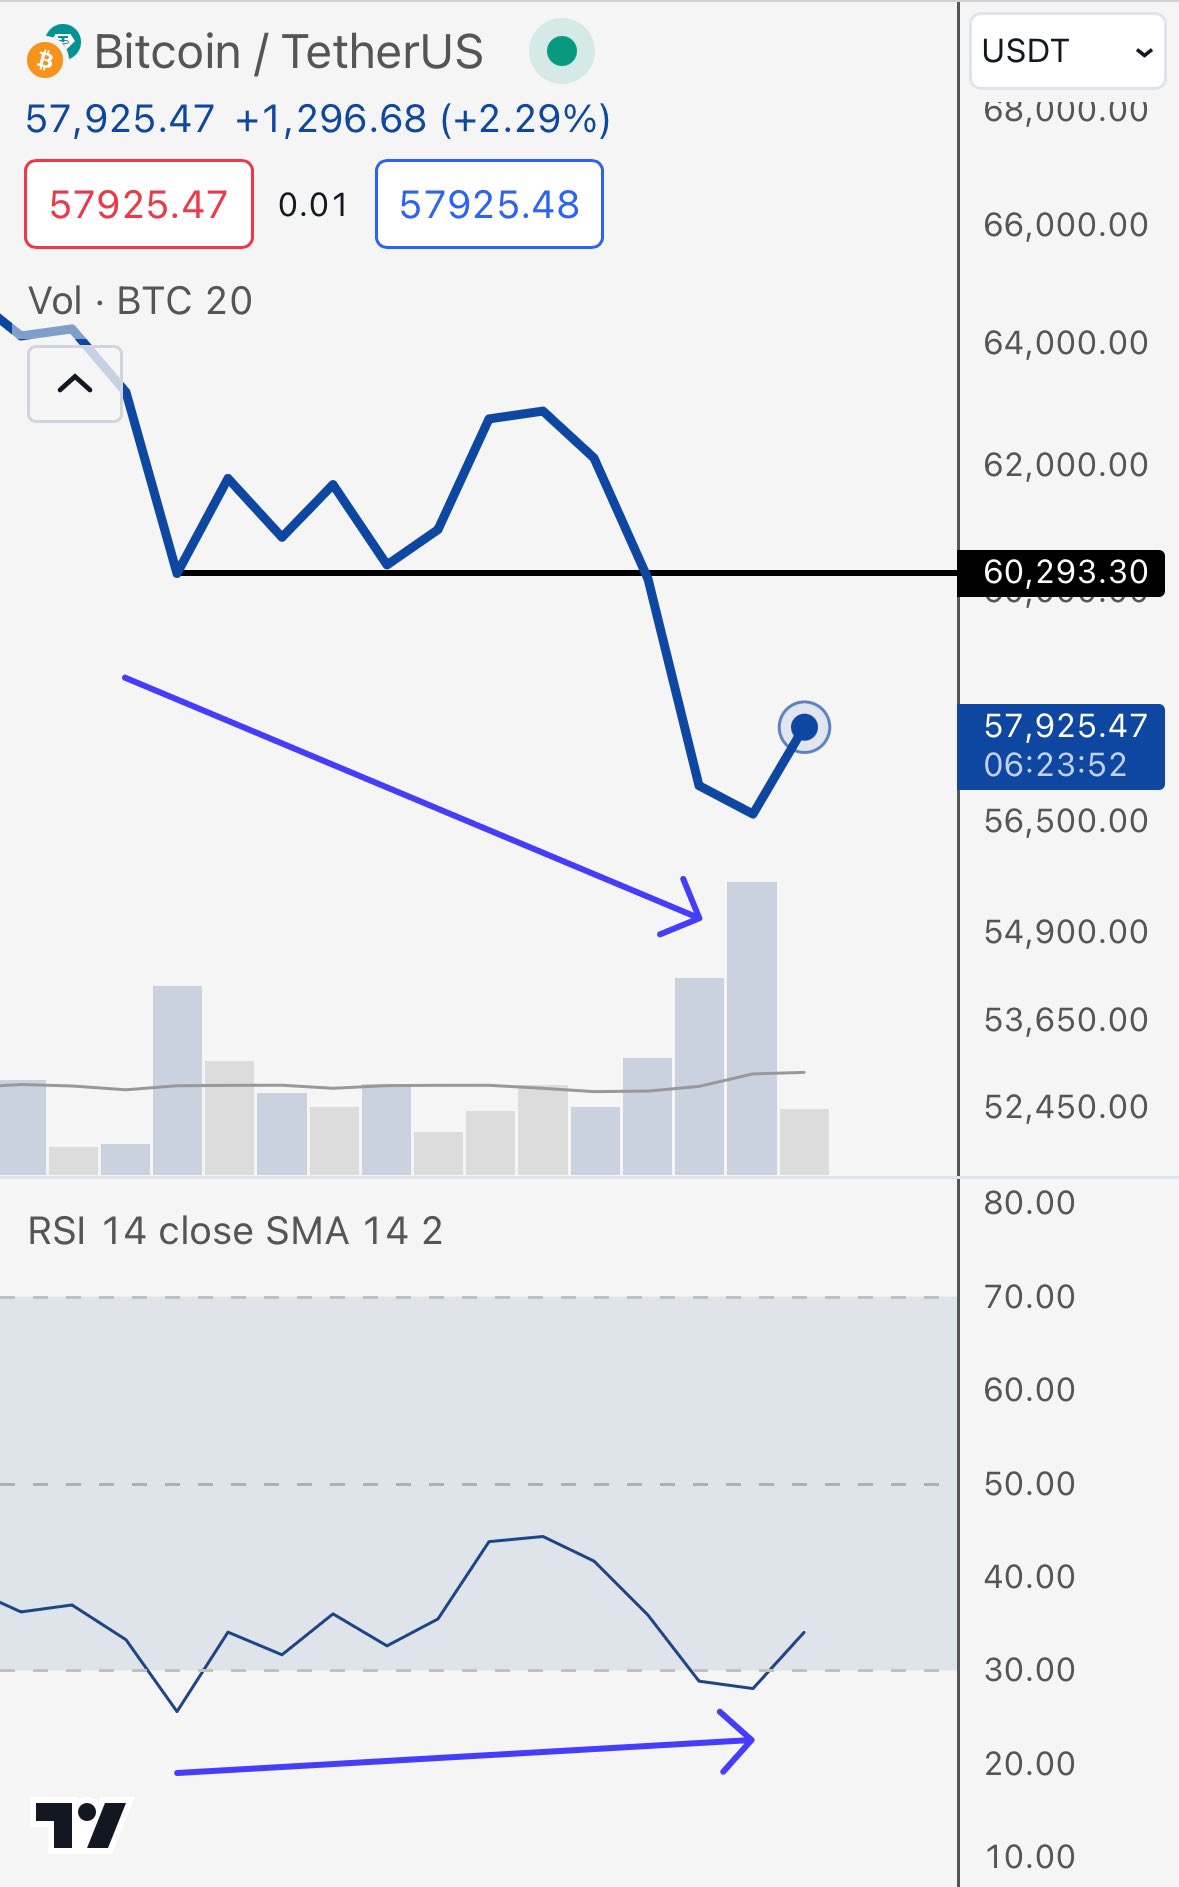Click the black 60,293.30 price line label
Viewport: 1179px width, 1887px height.
pos(1062,572)
